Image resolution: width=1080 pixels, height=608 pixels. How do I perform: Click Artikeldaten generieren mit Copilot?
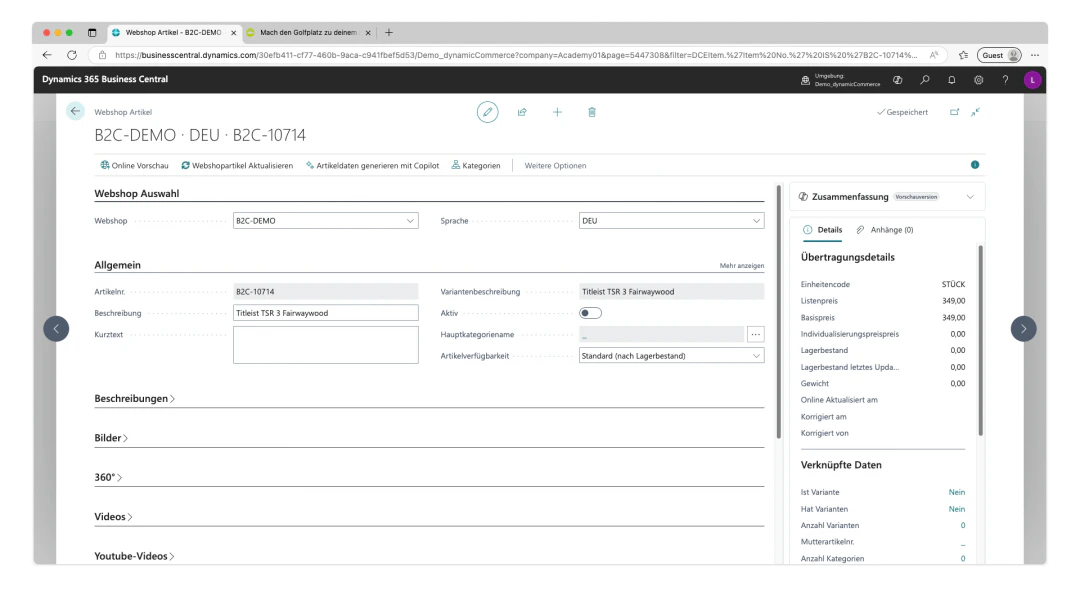373,165
